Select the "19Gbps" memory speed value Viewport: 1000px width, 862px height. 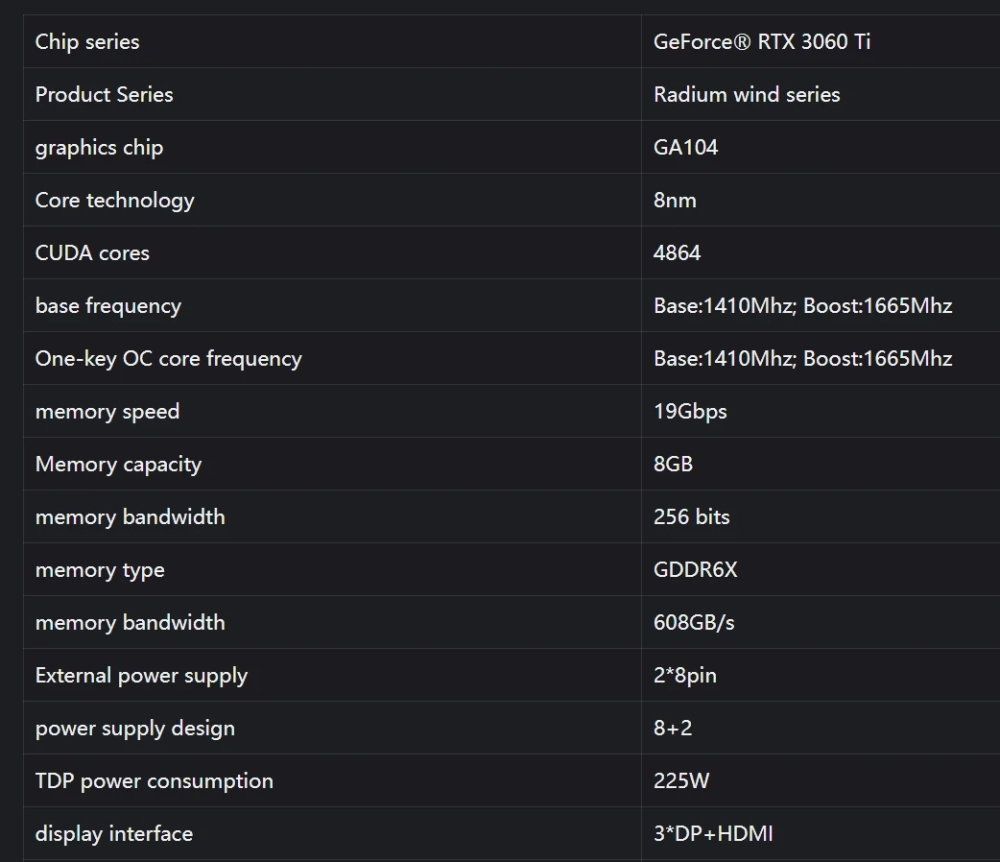(x=690, y=412)
